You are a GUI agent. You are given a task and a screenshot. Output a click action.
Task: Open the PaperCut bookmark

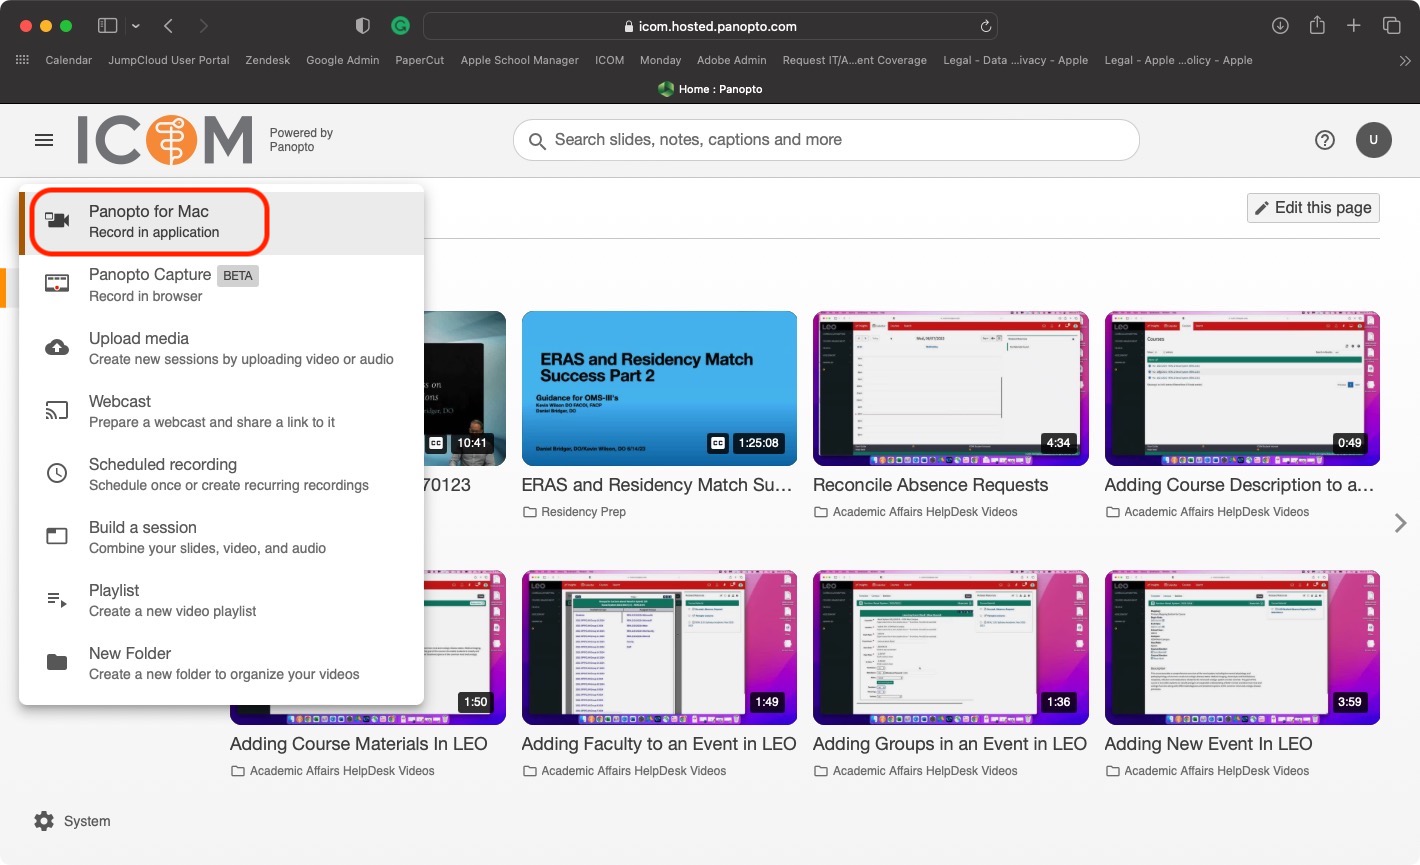pos(420,60)
